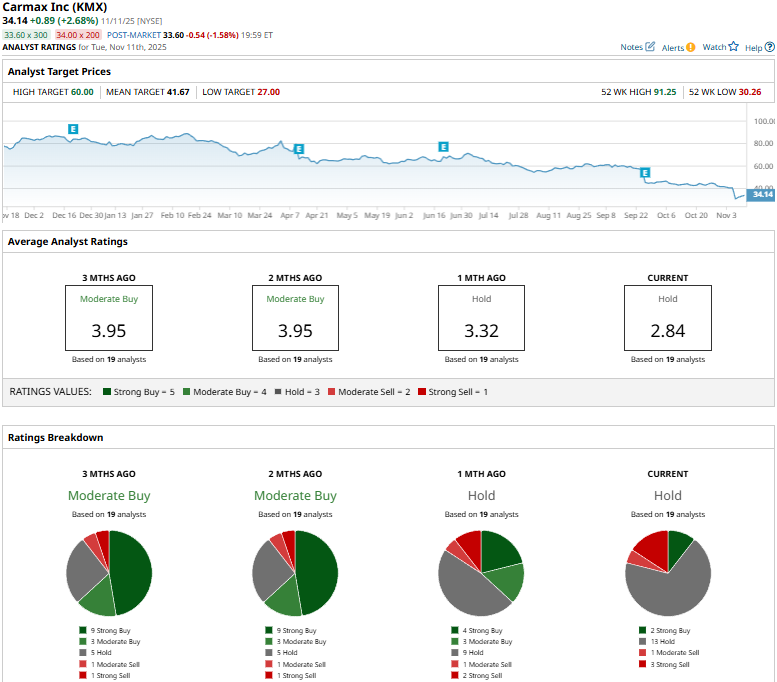Screen dimensions: 777x682
Task: Click '4 Strong Buy' in 1 Mth Ago legend
Action: 483,630
